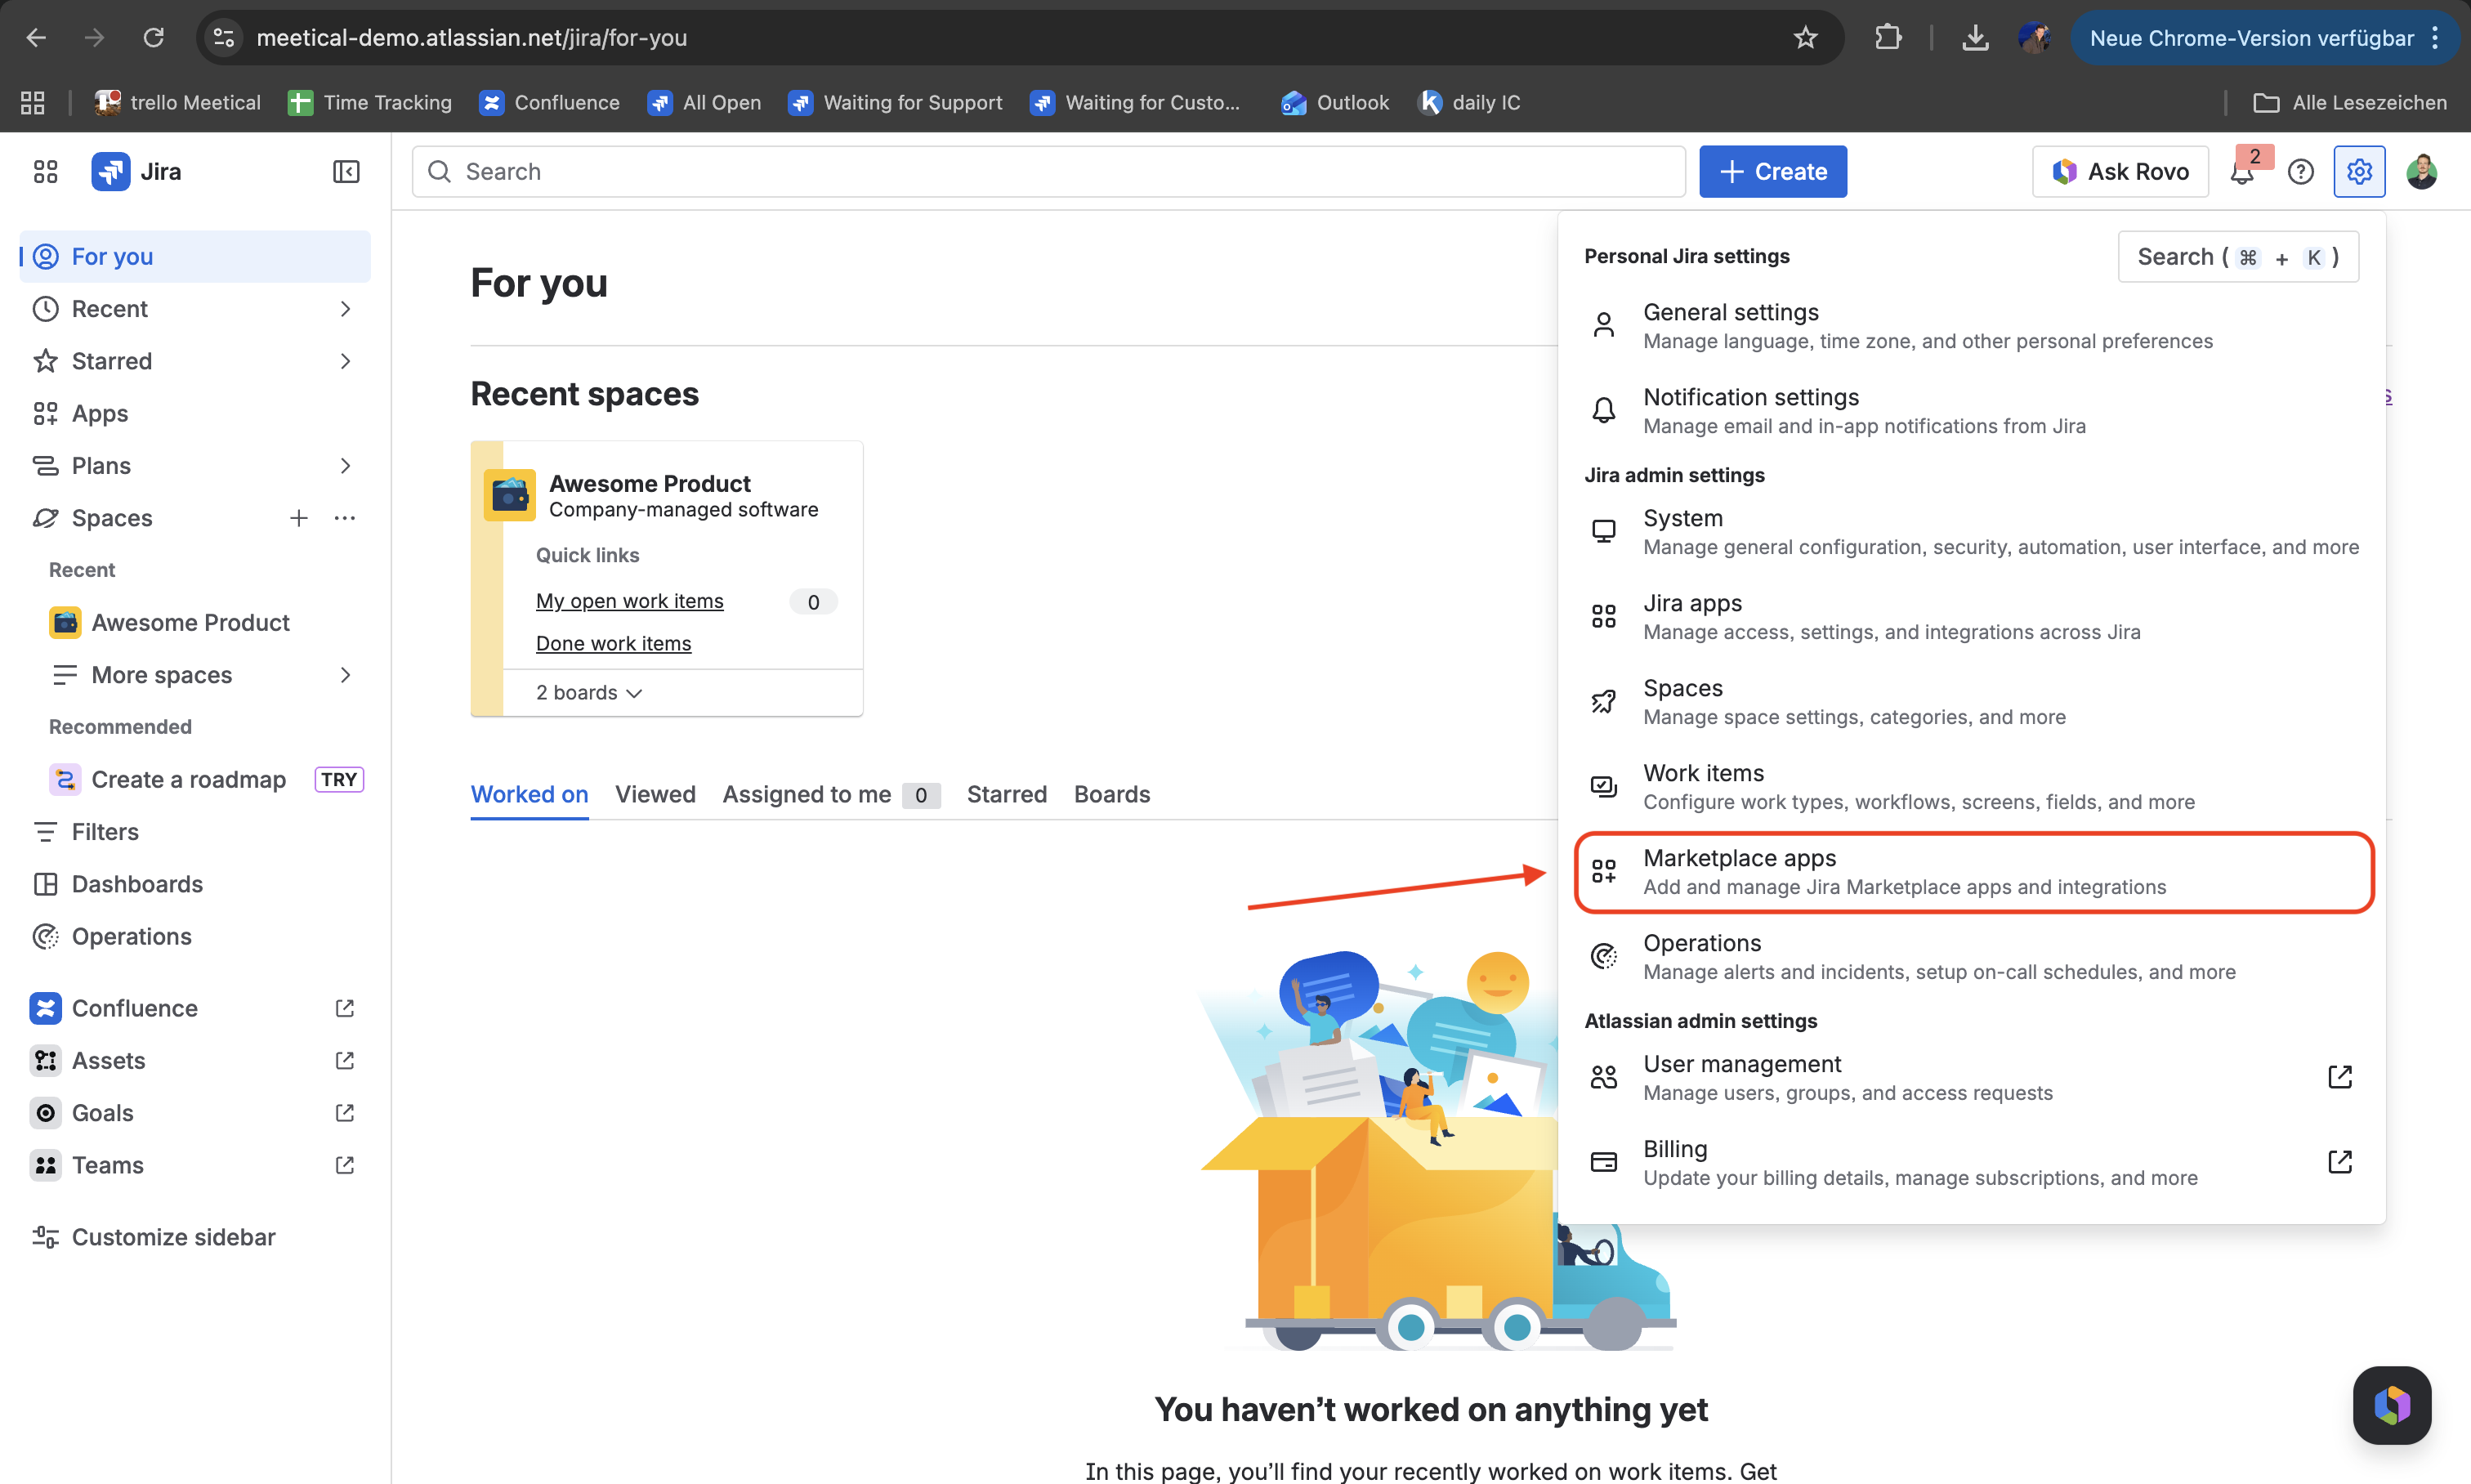Open Chrome downloads icon
Image resolution: width=2471 pixels, height=1484 pixels.
[1975, 38]
